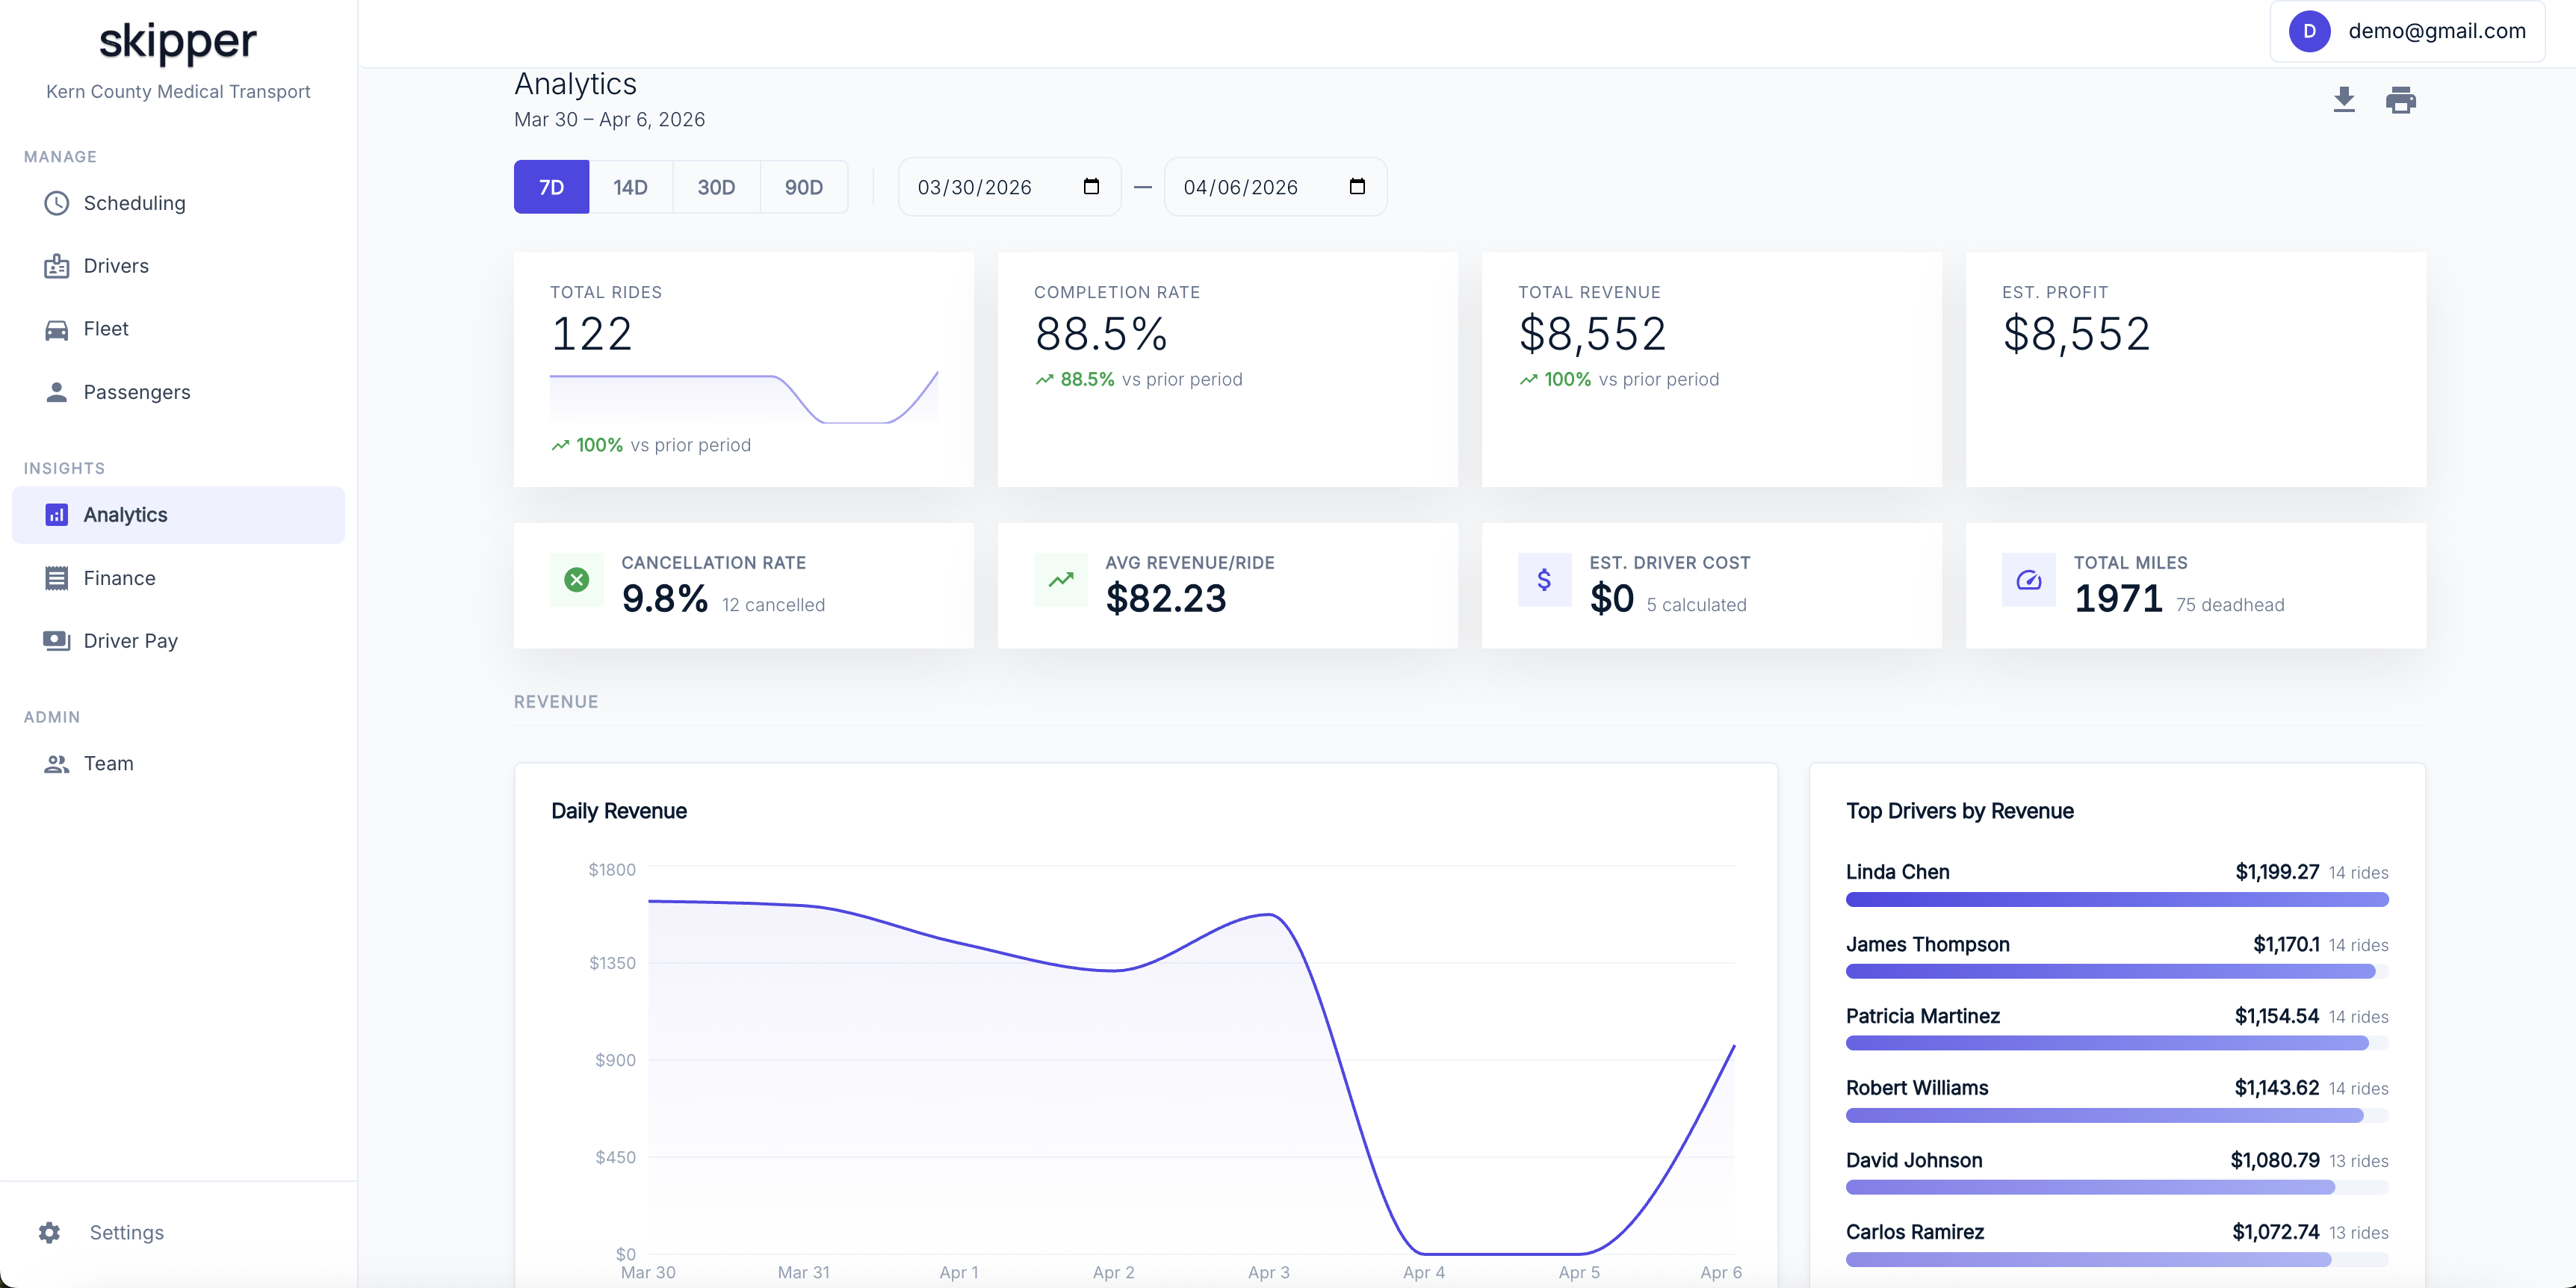Click the Analytics chart icon

(x=56, y=515)
